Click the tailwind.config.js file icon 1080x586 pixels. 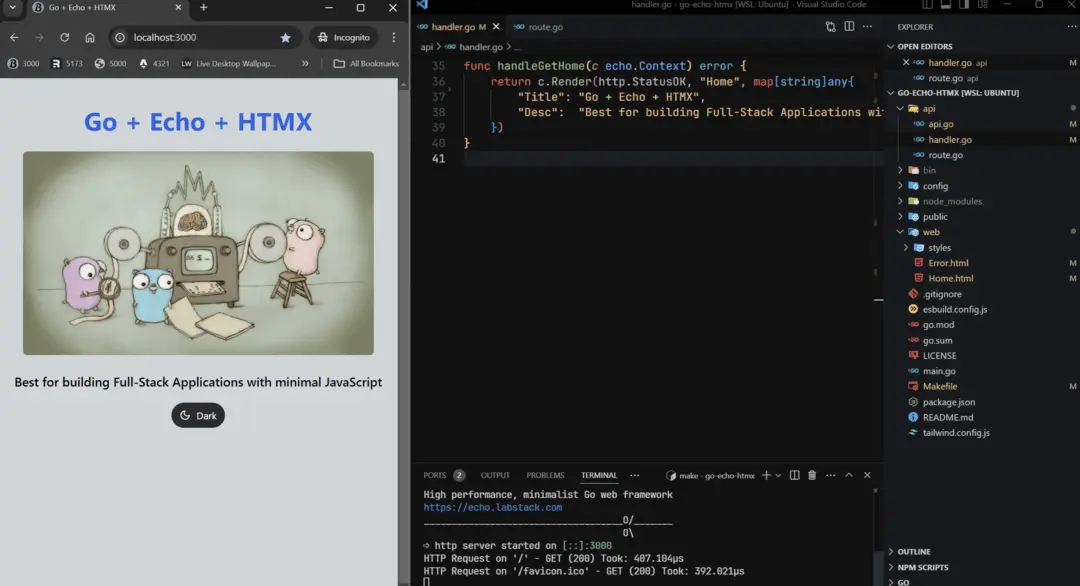point(912,433)
